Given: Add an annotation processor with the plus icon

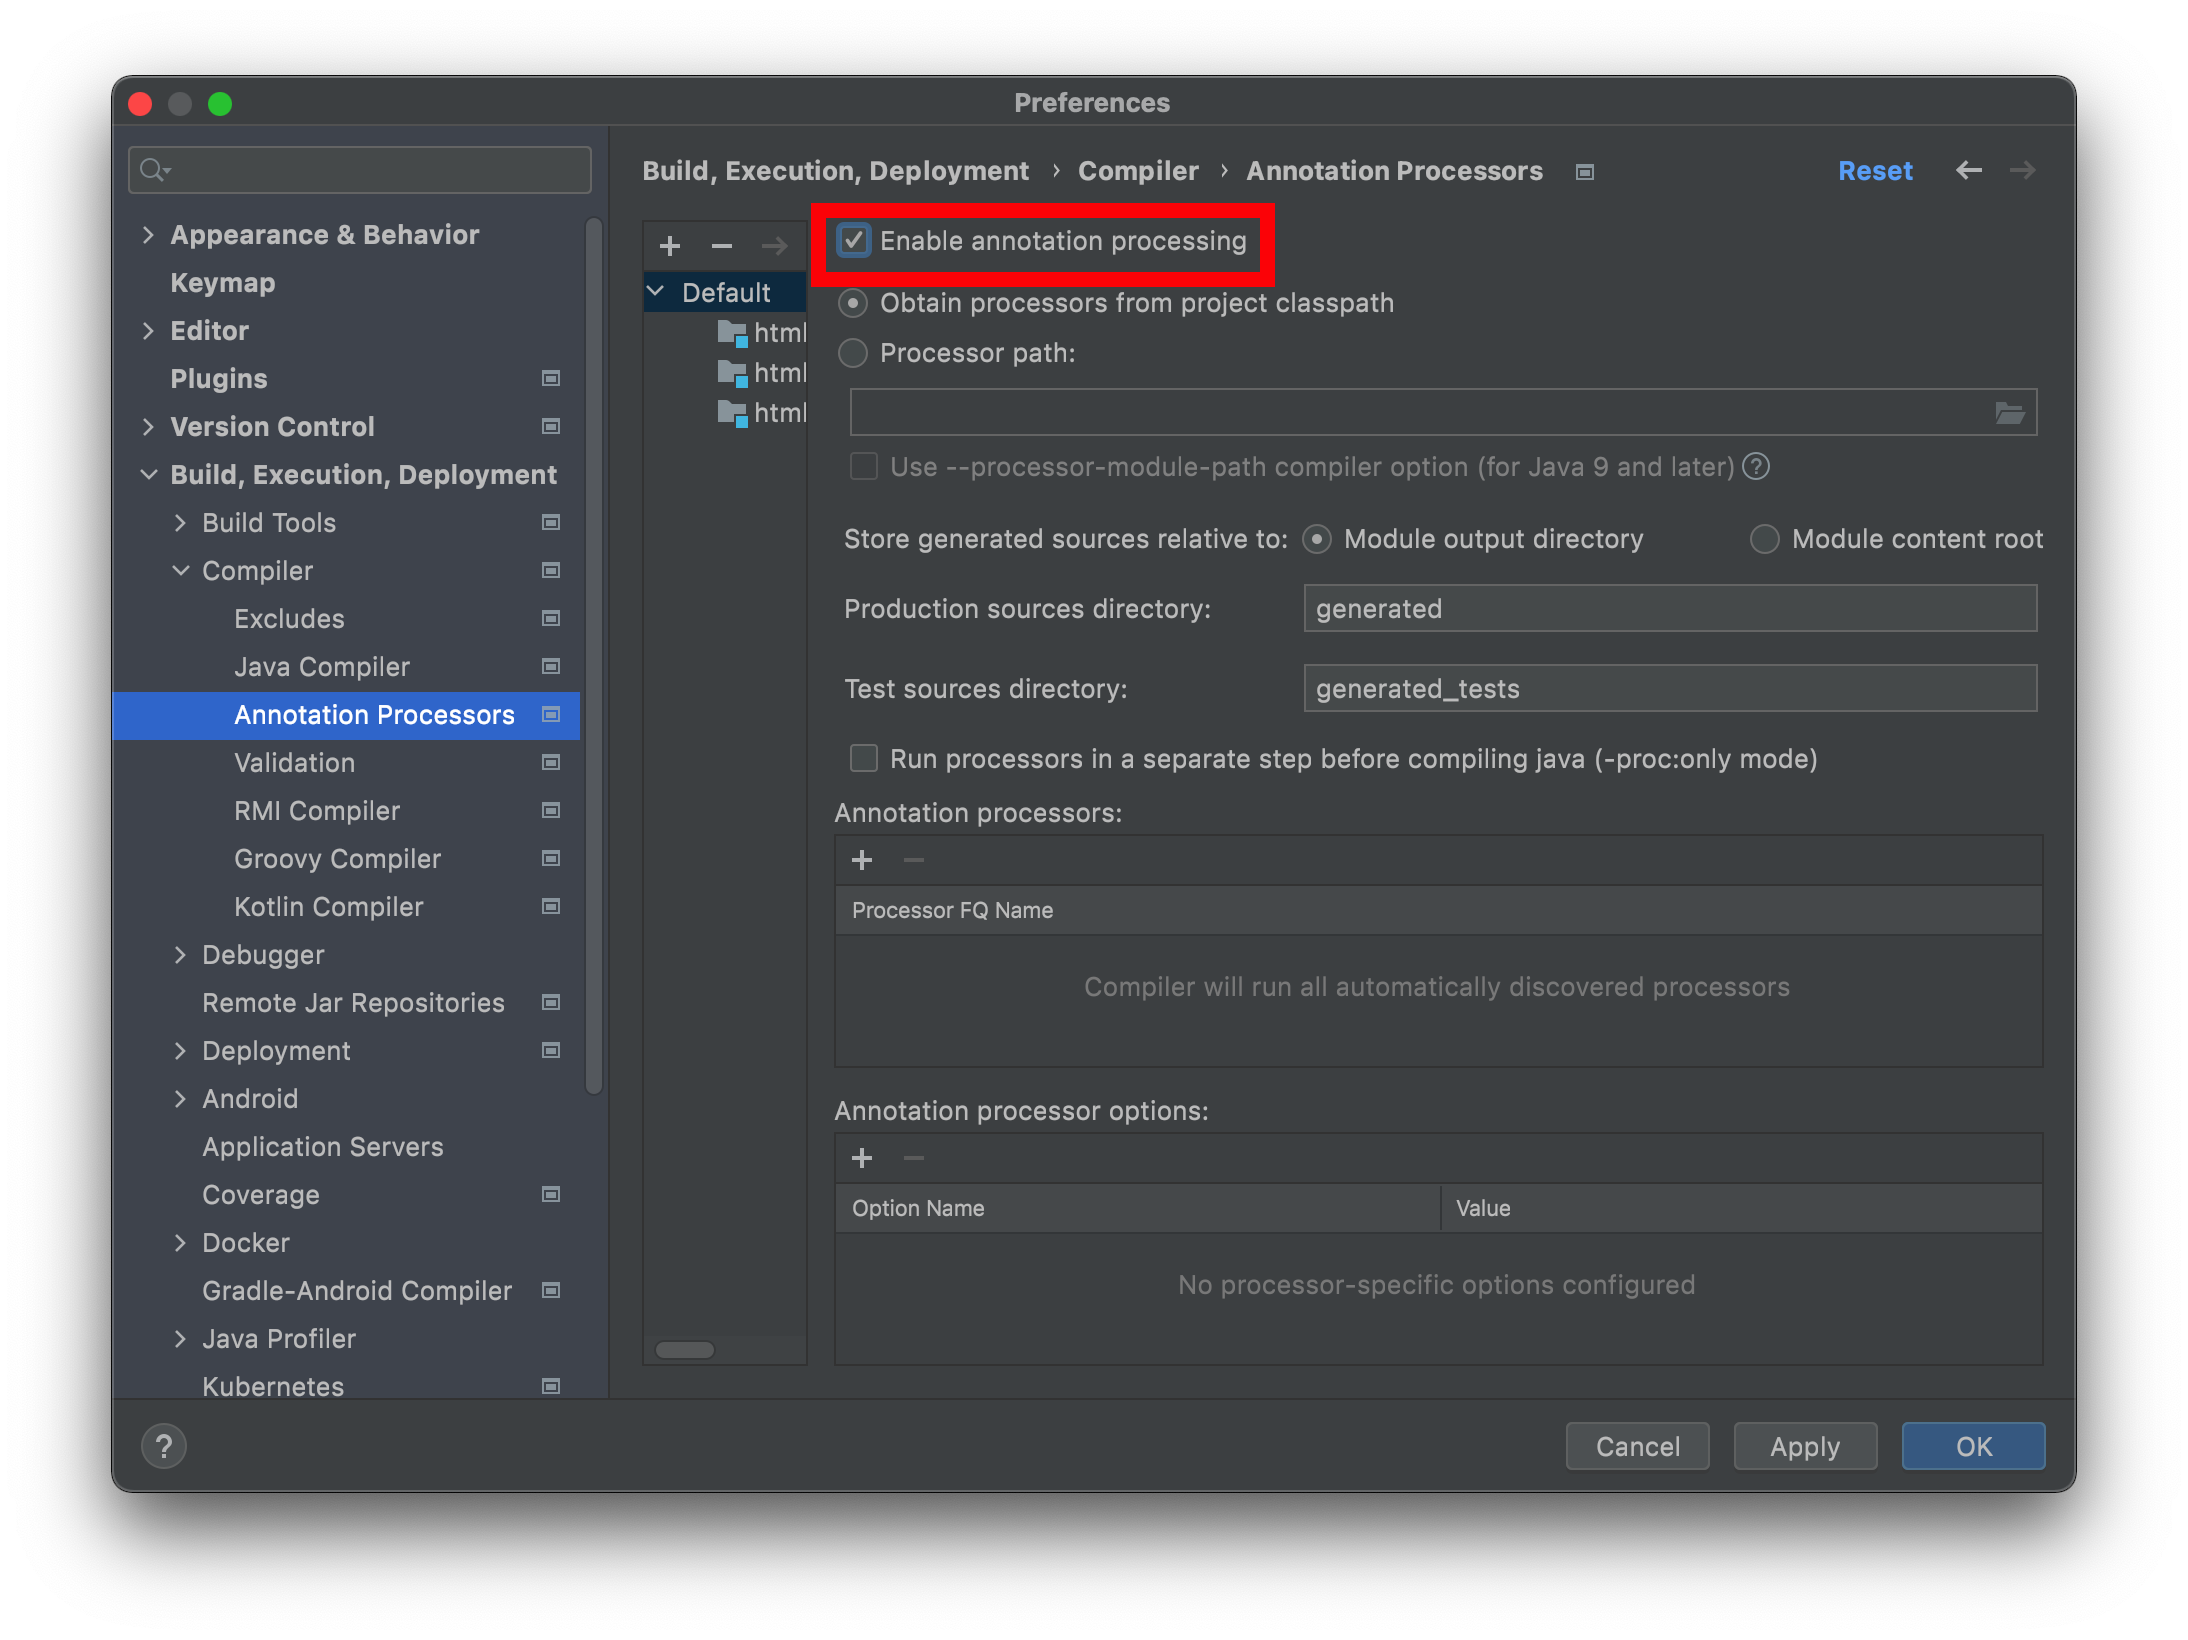Looking at the screenshot, I should pos(862,860).
